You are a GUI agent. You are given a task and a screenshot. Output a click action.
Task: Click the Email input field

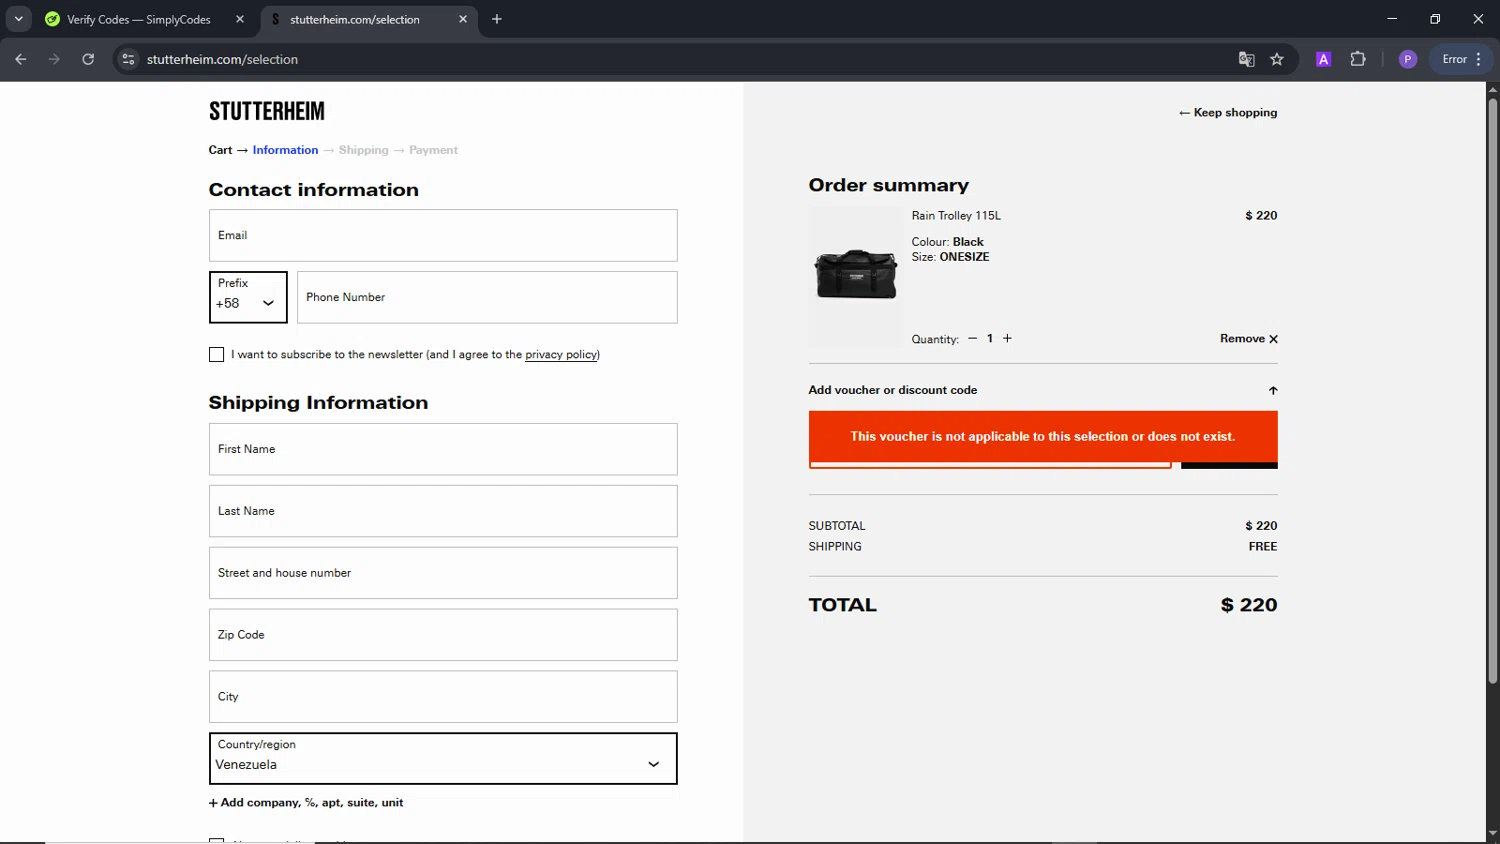pos(443,235)
